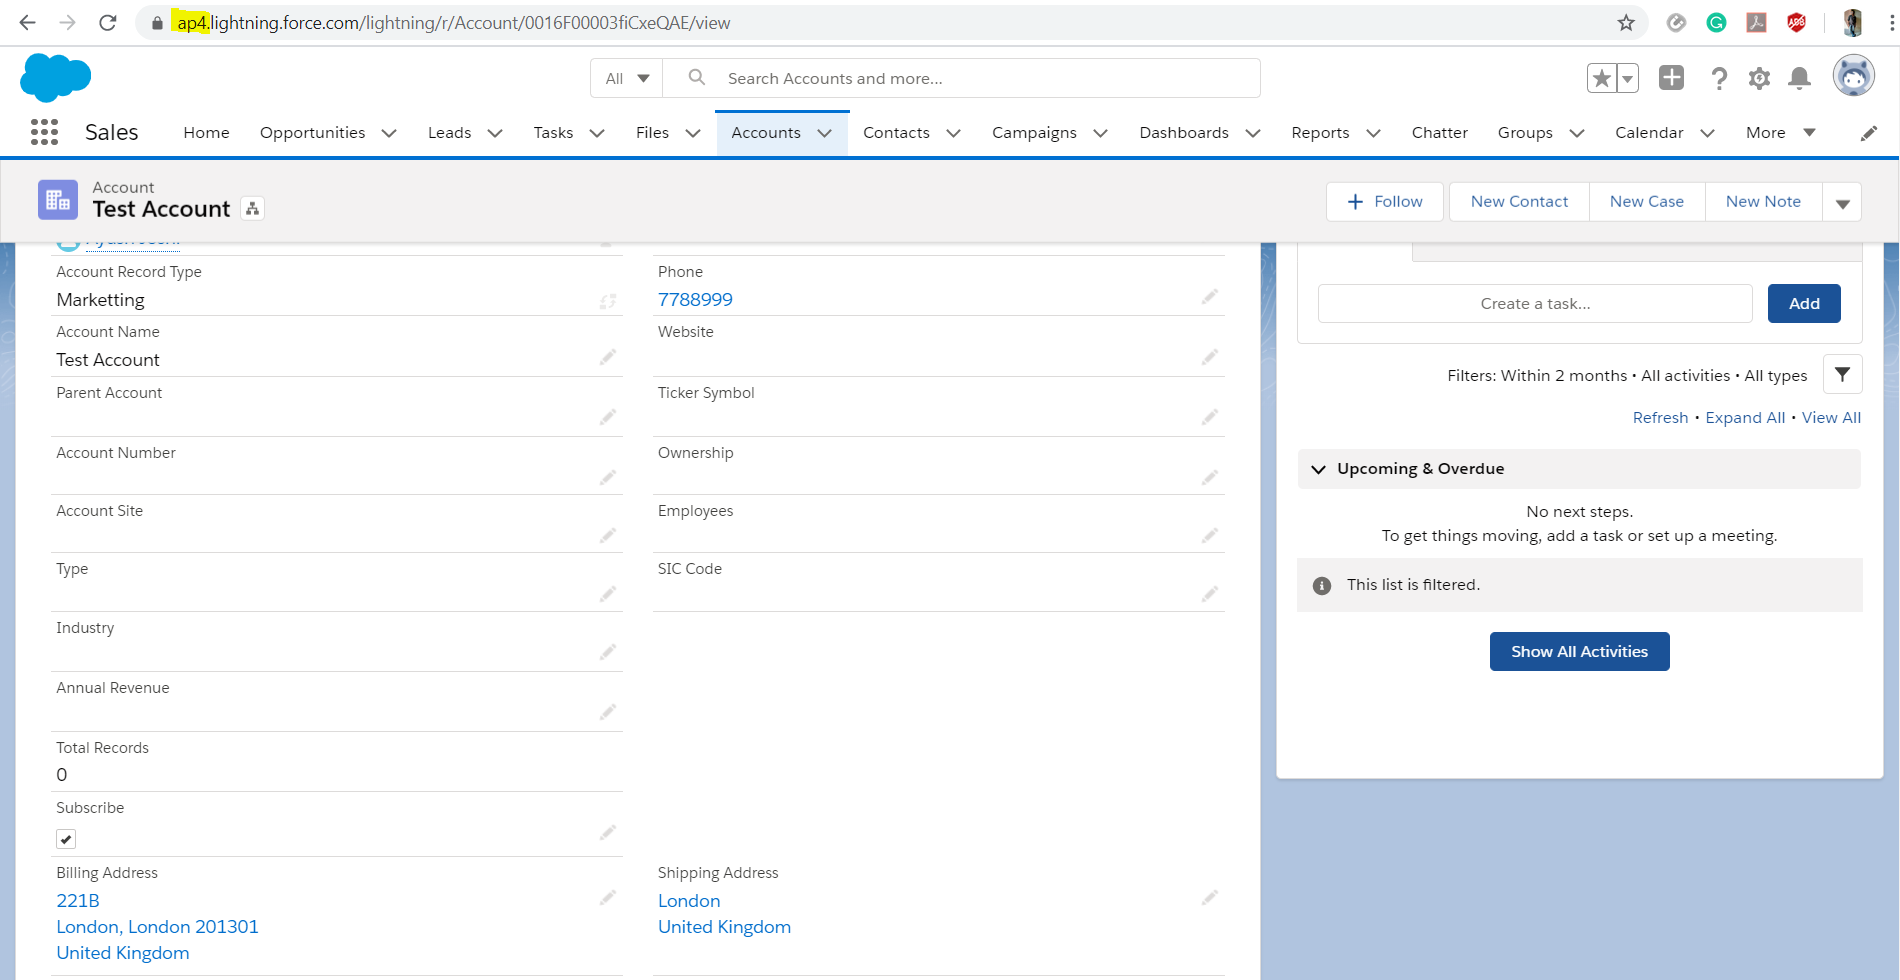Follow this account
The width and height of the screenshot is (1900, 980).
click(x=1385, y=202)
